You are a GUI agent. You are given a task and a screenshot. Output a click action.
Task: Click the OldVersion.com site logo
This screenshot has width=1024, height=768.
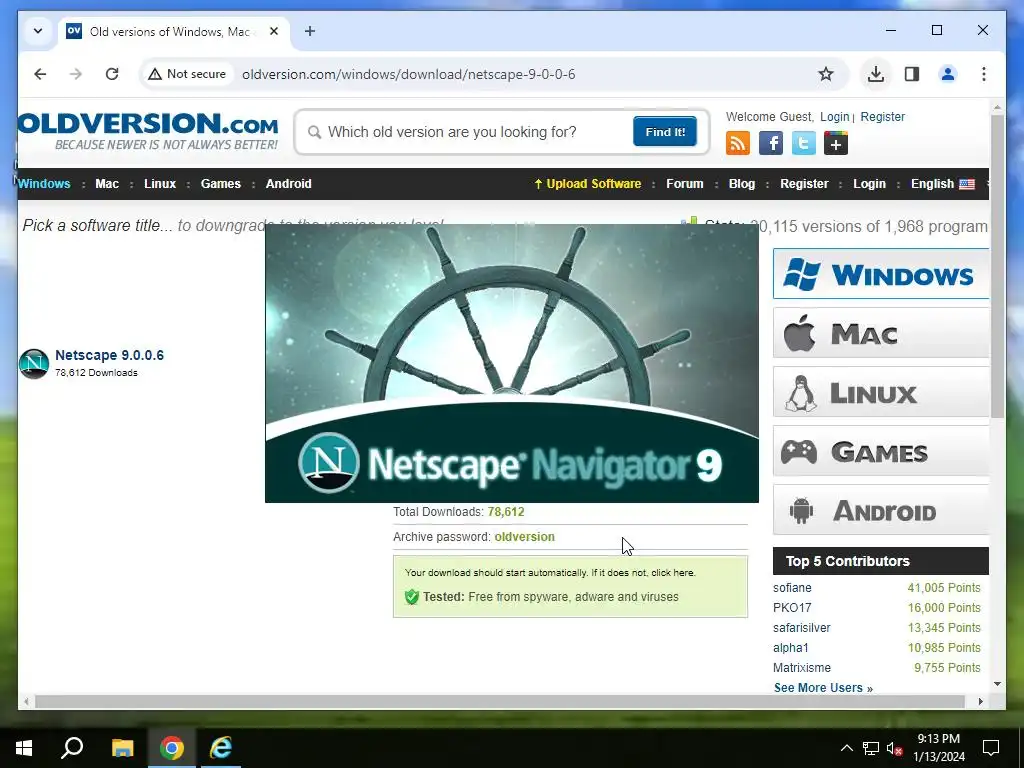pos(148,131)
